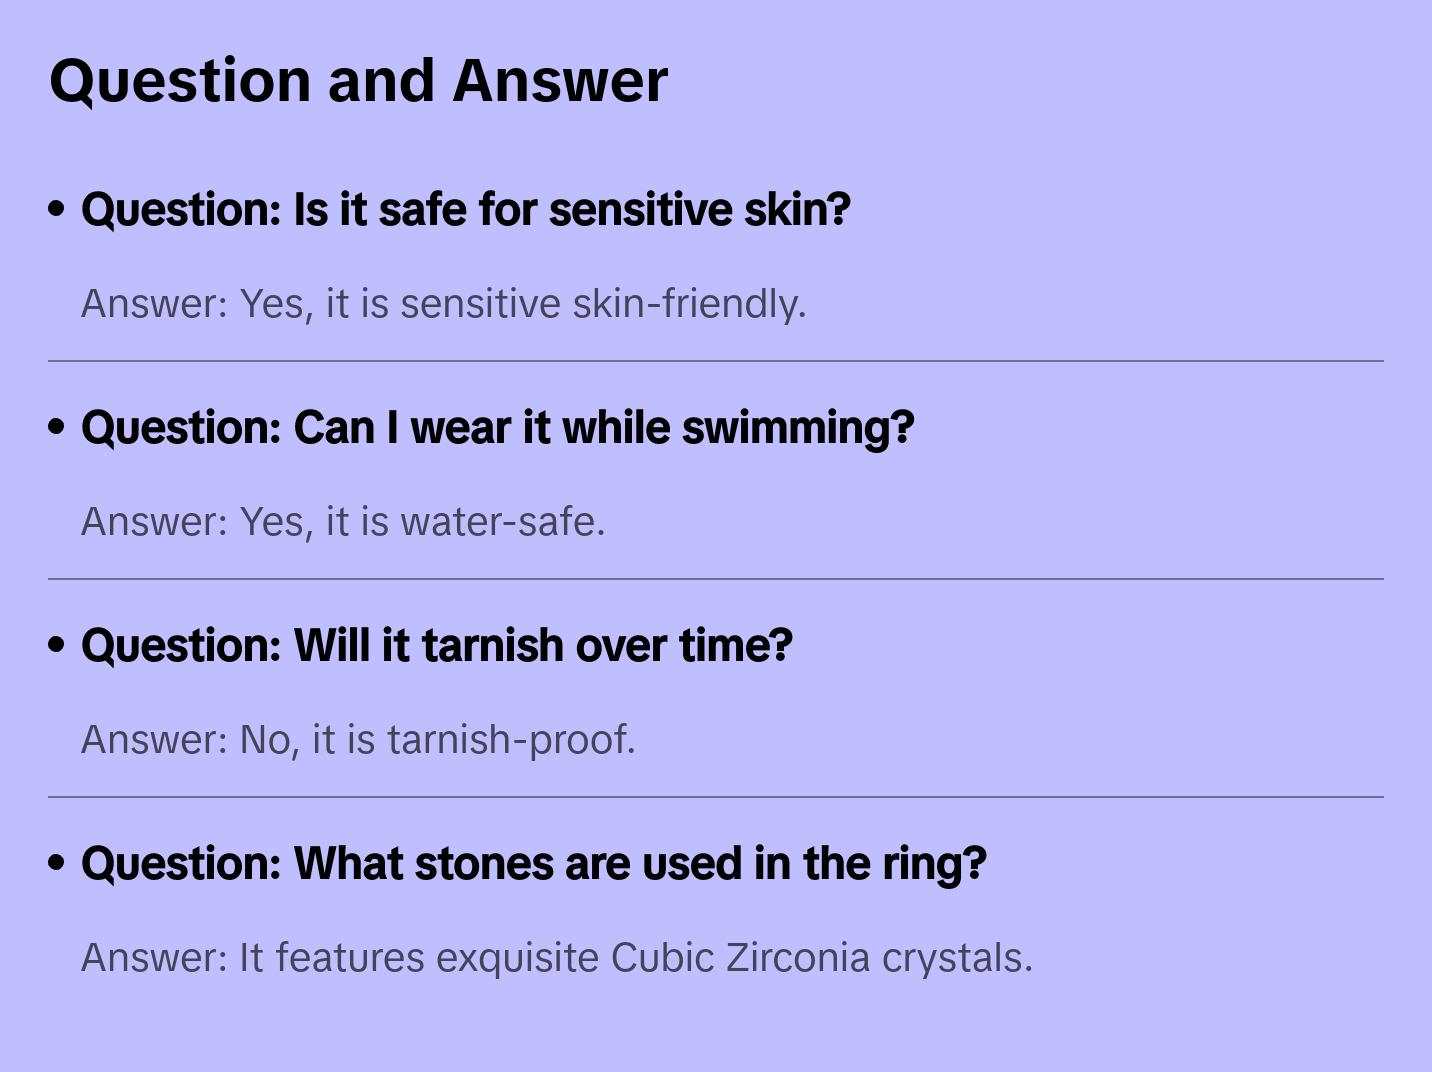1432x1072 pixels.
Task: Click the bullet beside the sensitive skin question
Action: click(x=57, y=209)
